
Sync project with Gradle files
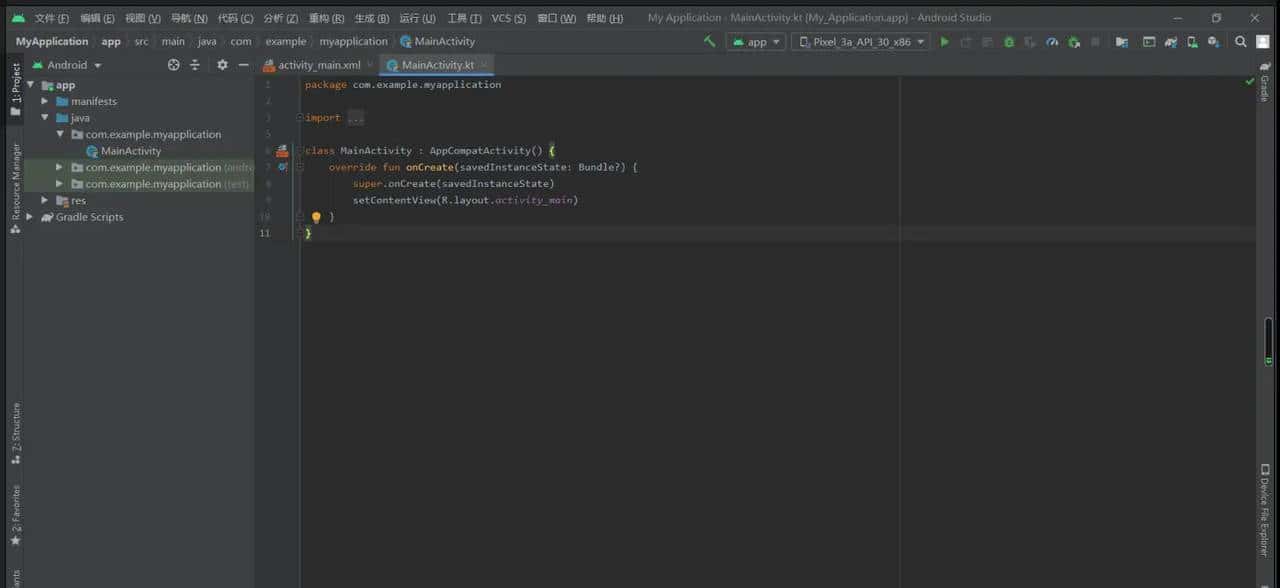[1120, 42]
